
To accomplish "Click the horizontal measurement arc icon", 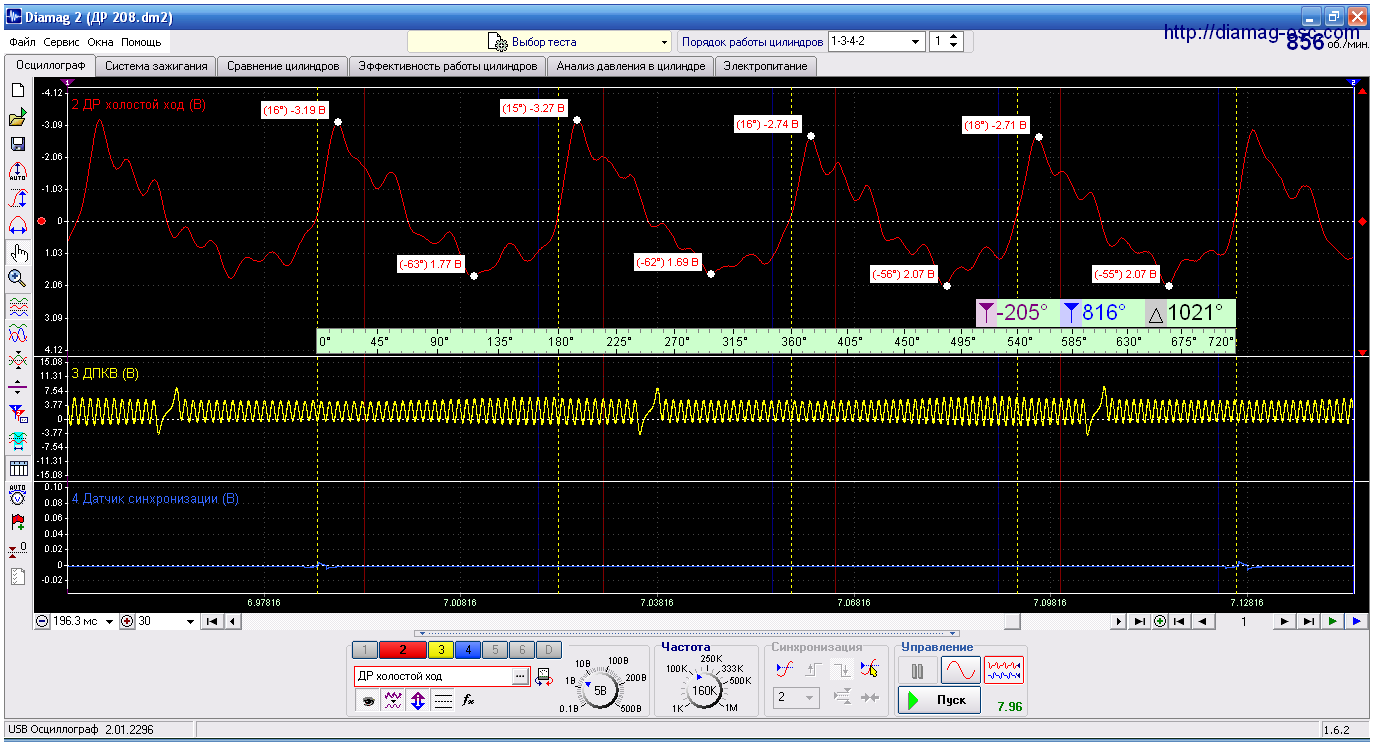I will click(17, 225).
